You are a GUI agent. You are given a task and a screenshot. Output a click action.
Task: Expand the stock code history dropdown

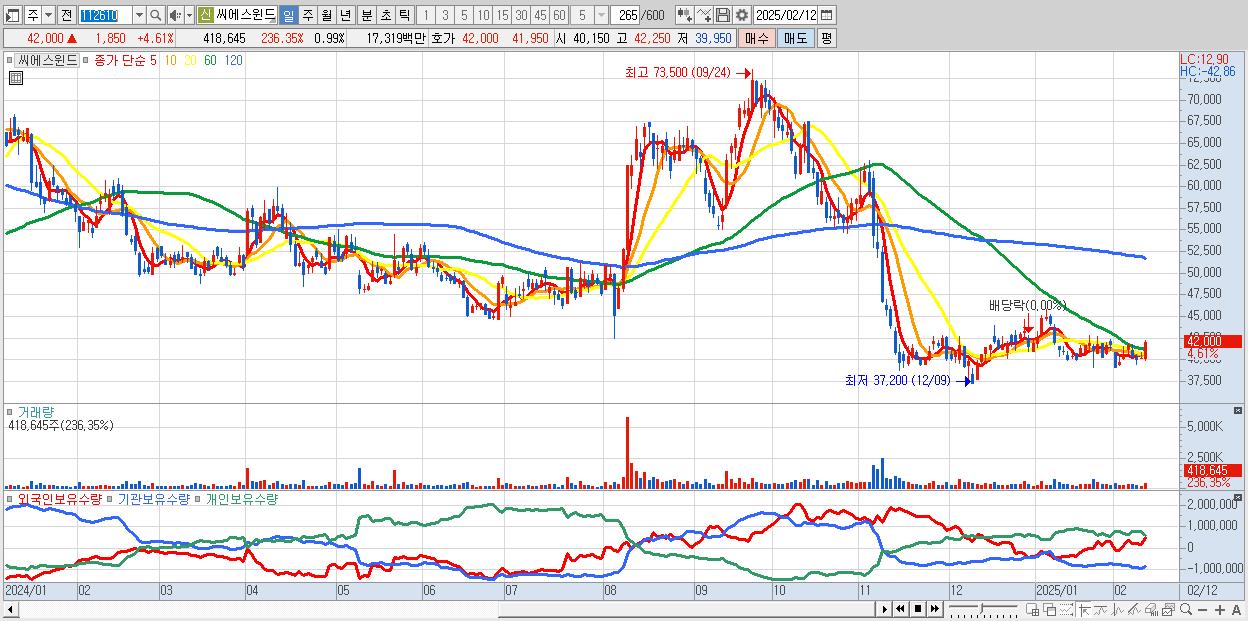[x=139, y=15]
